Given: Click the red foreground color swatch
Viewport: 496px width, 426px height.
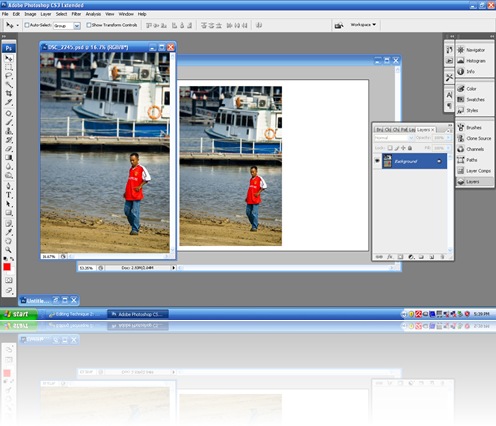Looking at the screenshot, I should tap(7, 267).
